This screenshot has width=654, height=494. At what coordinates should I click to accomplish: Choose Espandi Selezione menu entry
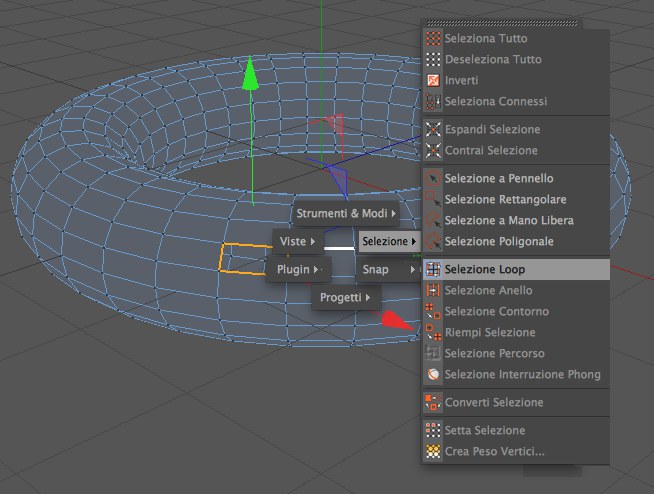pos(516,129)
